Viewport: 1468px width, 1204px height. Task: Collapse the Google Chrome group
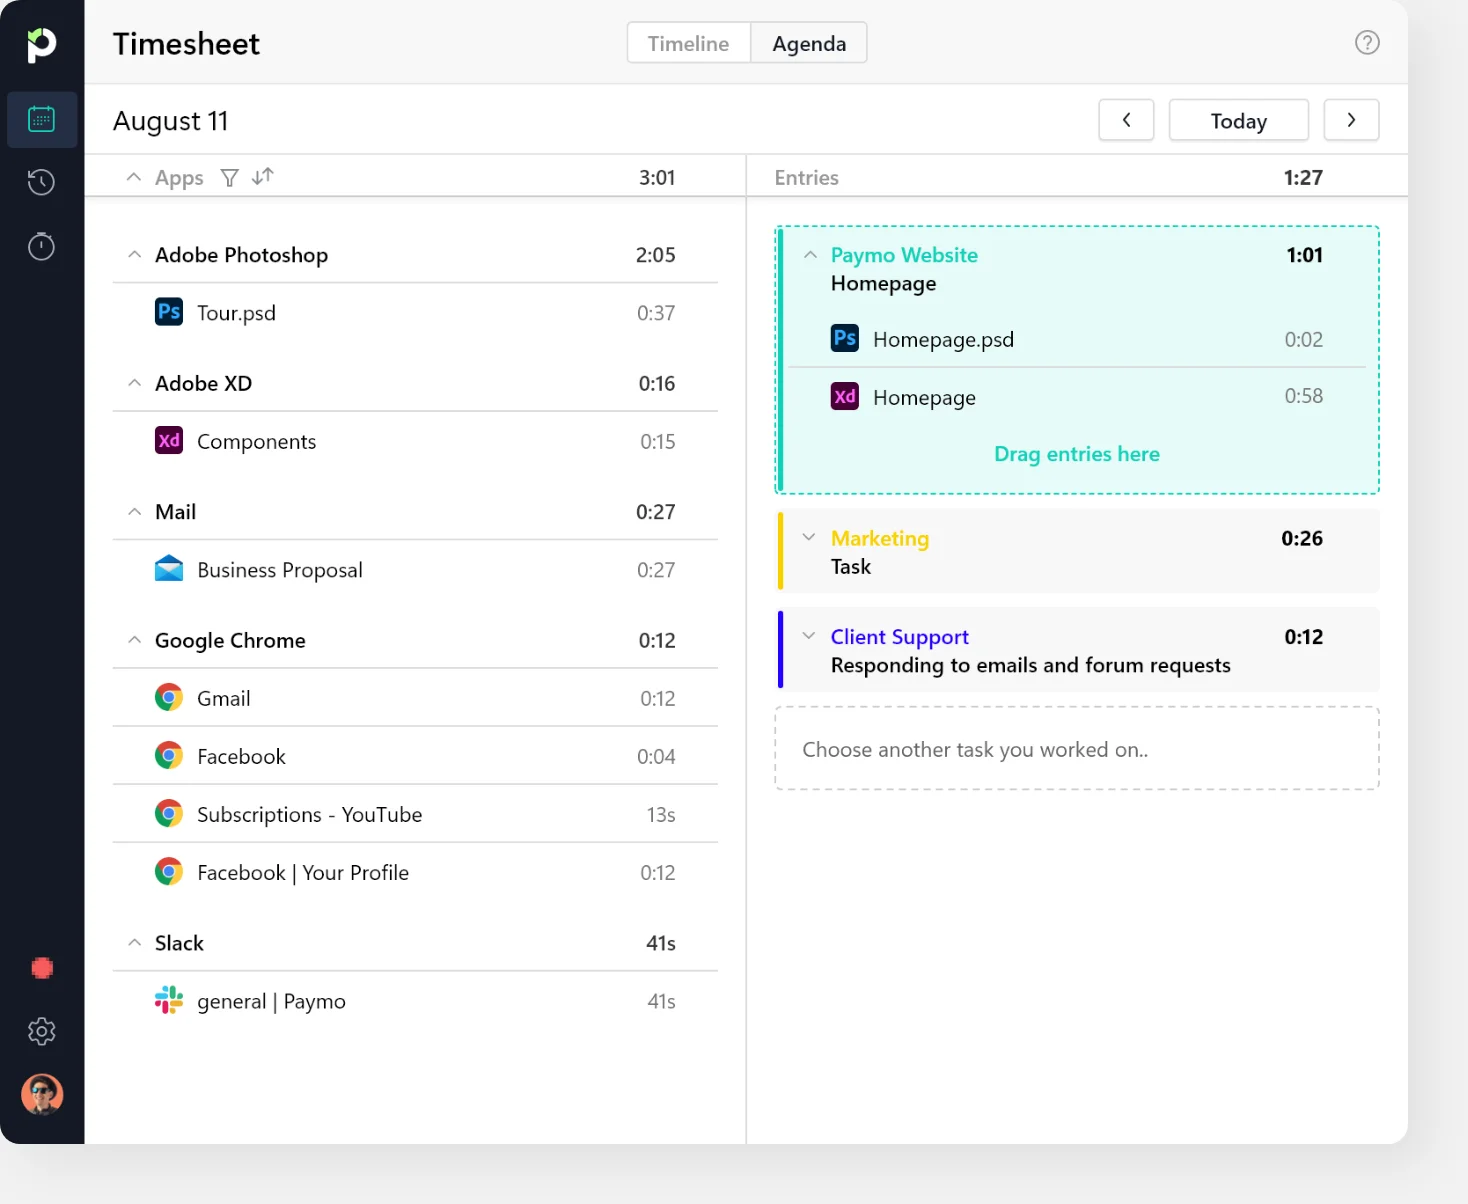[134, 640]
